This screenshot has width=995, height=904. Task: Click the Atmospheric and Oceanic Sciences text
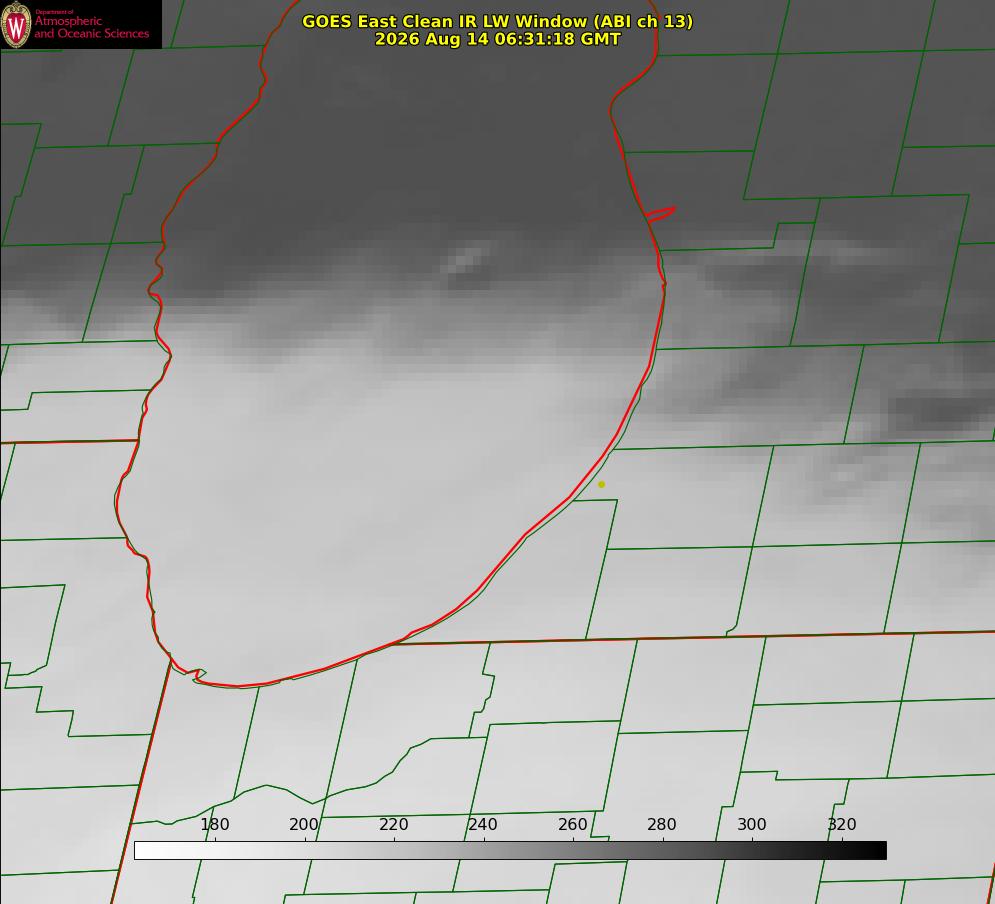coord(91,27)
